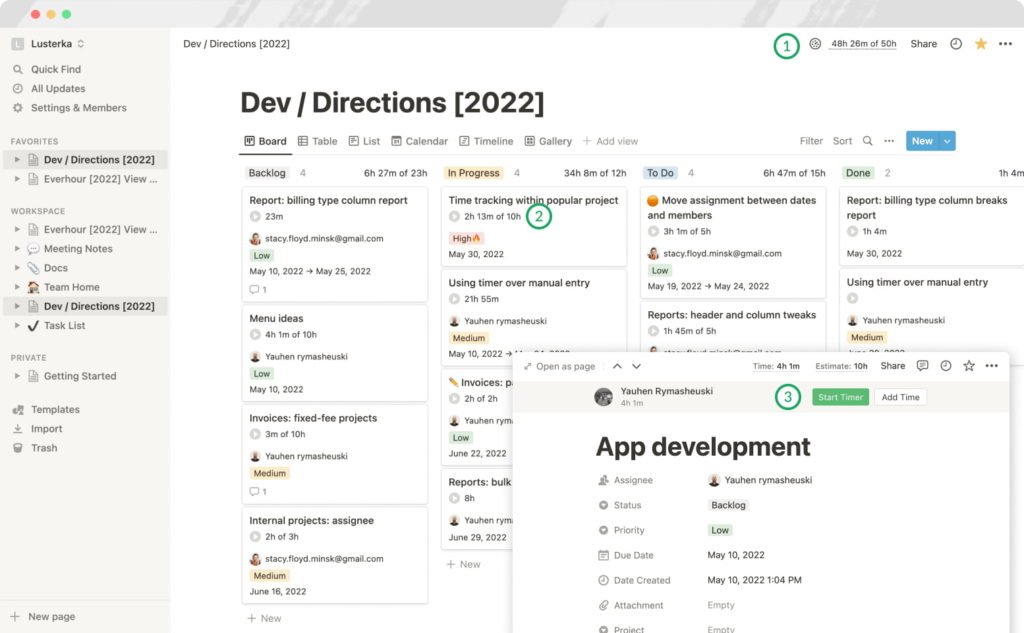Open the comments icon in the task popup
1024x633 pixels.
click(921, 366)
